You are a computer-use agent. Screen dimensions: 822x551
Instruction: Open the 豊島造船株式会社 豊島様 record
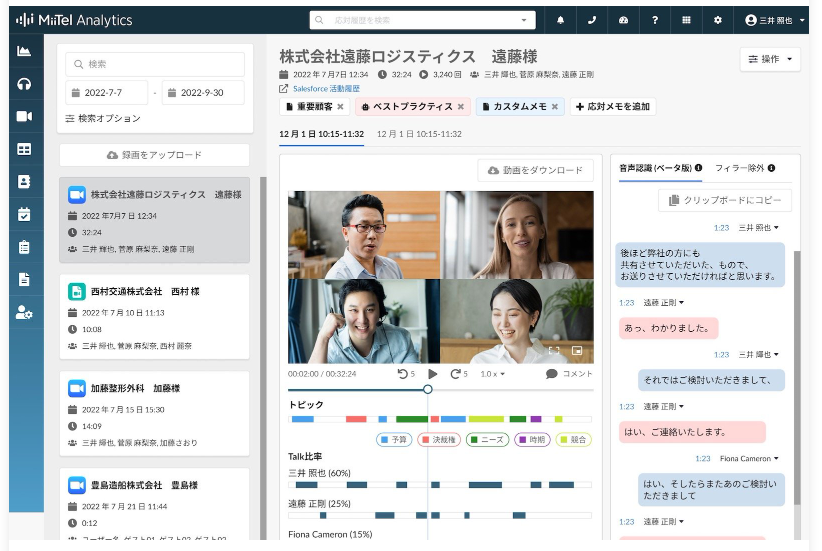click(x=155, y=504)
